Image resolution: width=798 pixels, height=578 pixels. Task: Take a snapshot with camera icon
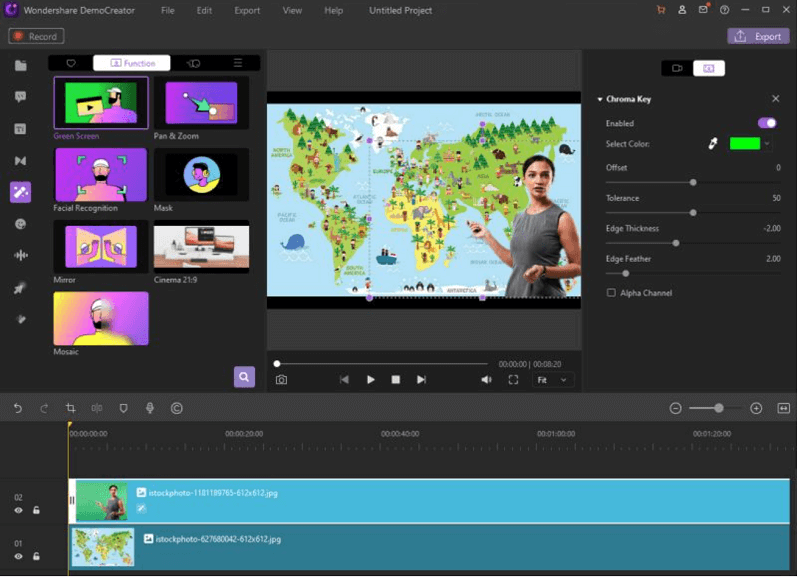pos(281,380)
